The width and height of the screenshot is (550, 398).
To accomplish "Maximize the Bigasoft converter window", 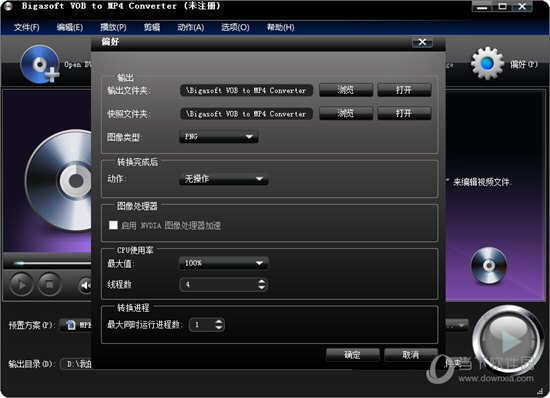I will [x=503, y=6].
